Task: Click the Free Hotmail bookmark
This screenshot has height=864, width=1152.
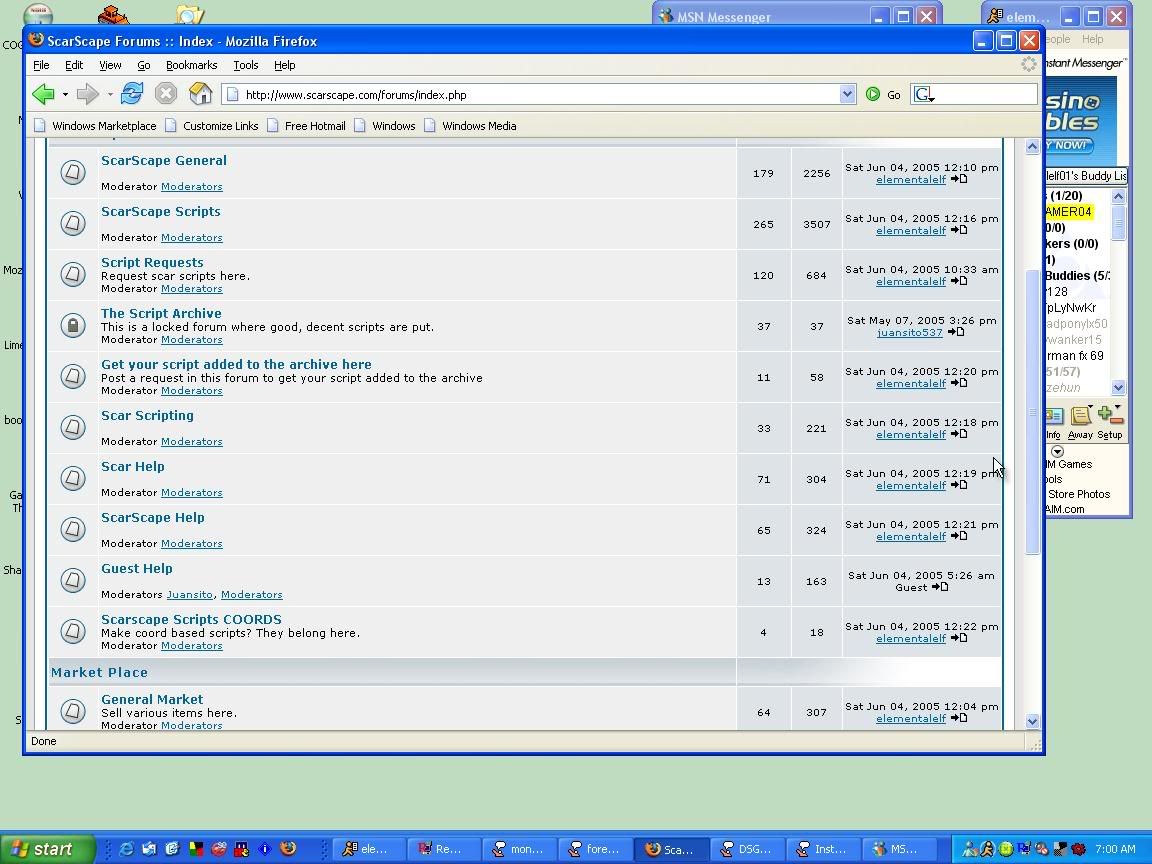Action: click(x=315, y=126)
